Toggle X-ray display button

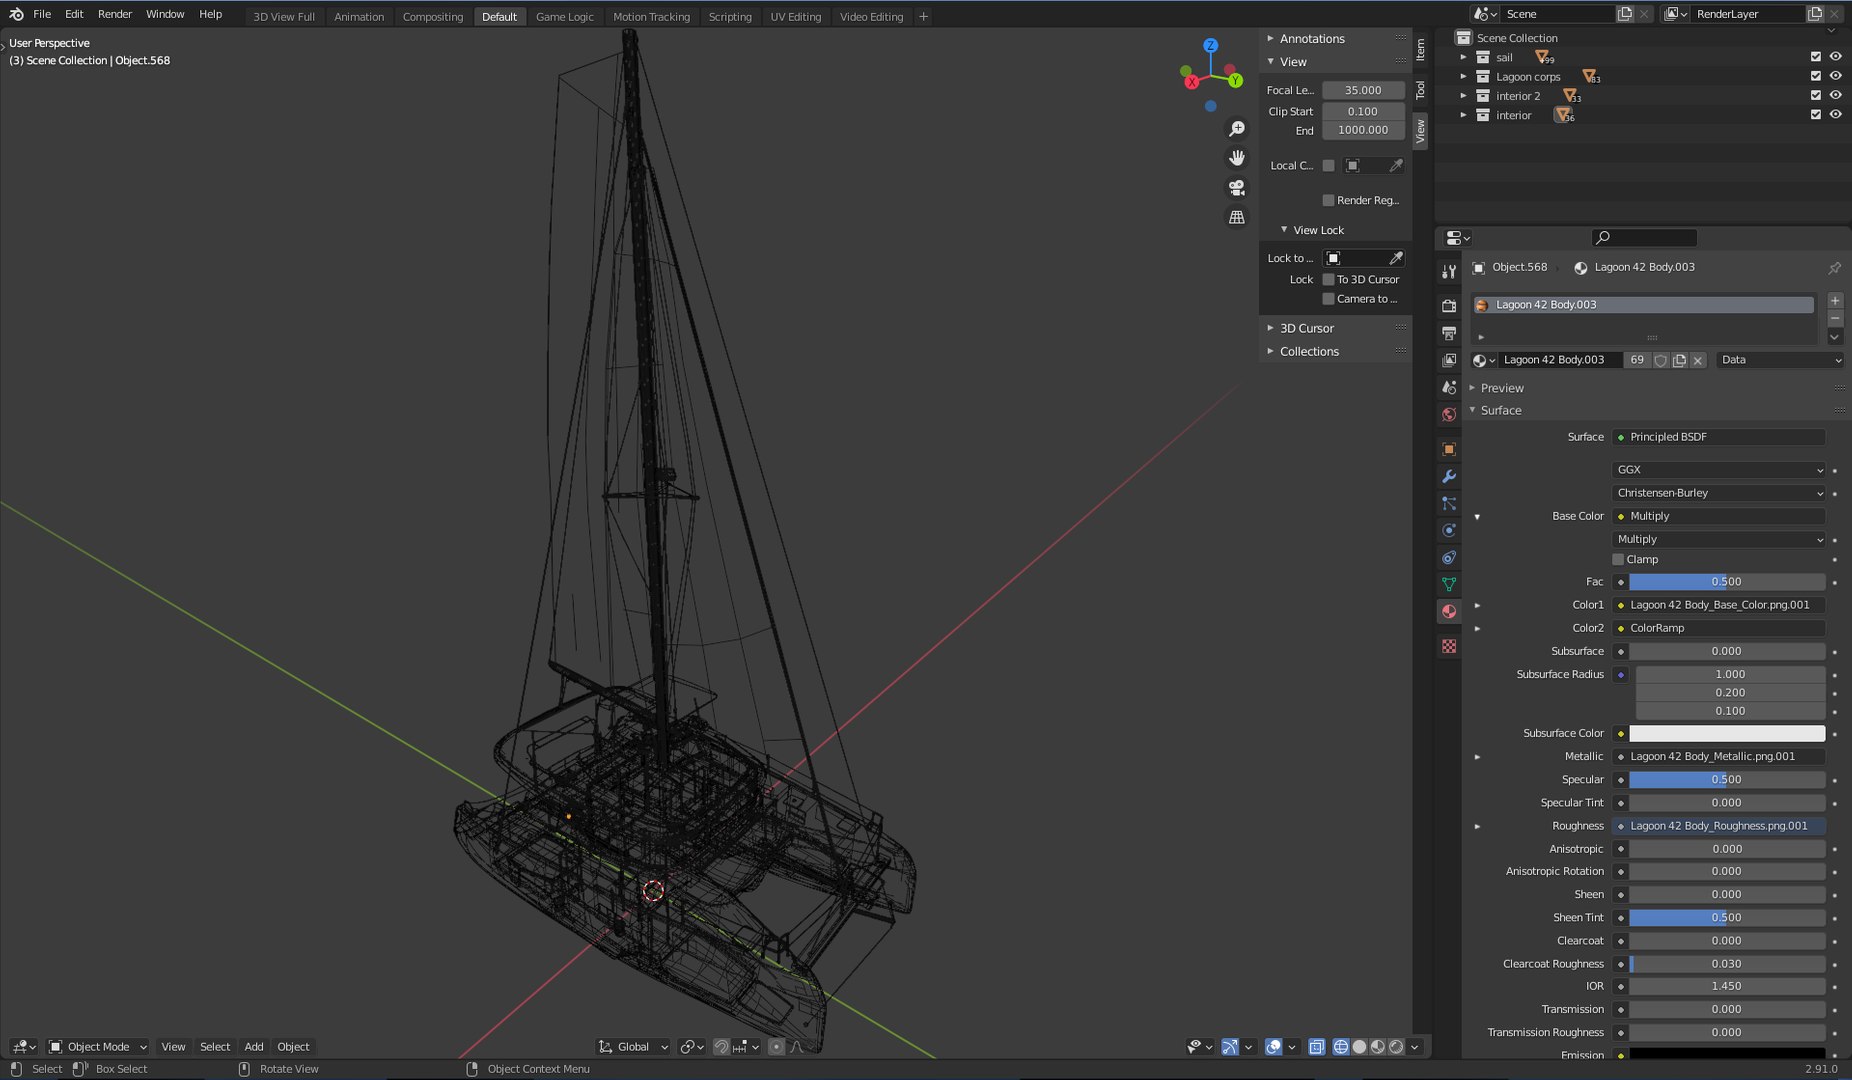1317,1047
